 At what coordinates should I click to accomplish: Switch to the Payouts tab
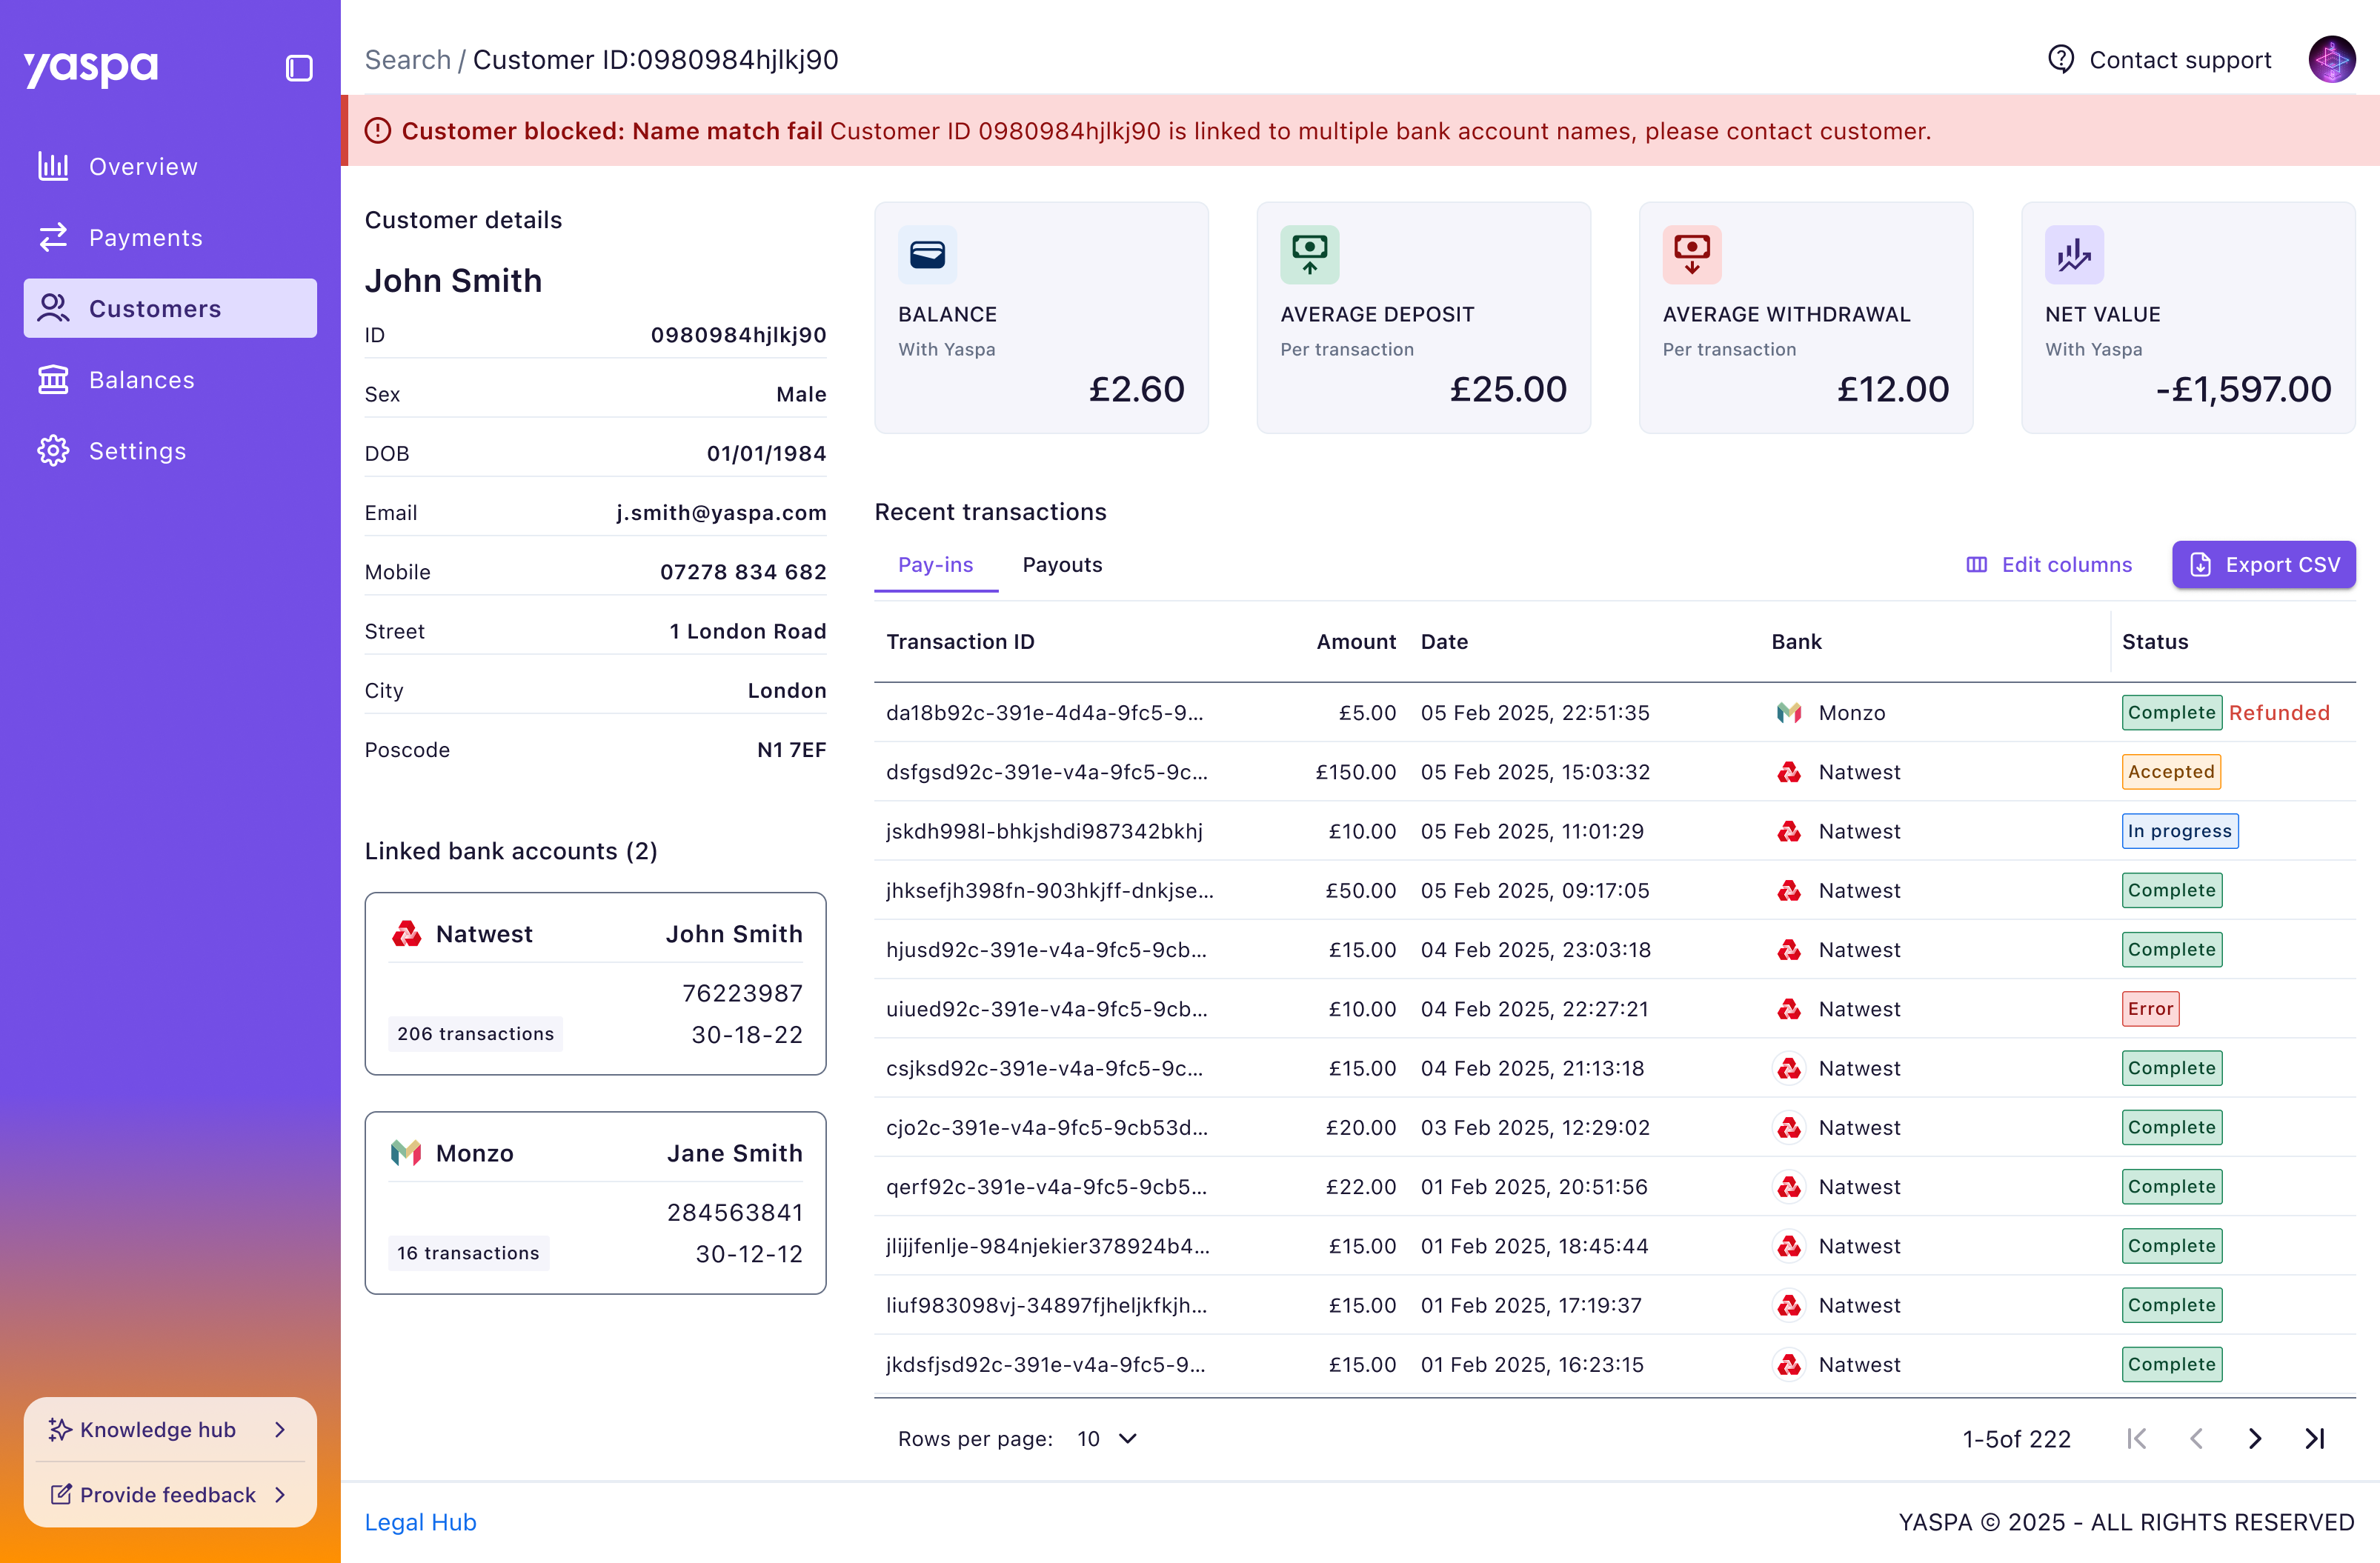point(1061,564)
